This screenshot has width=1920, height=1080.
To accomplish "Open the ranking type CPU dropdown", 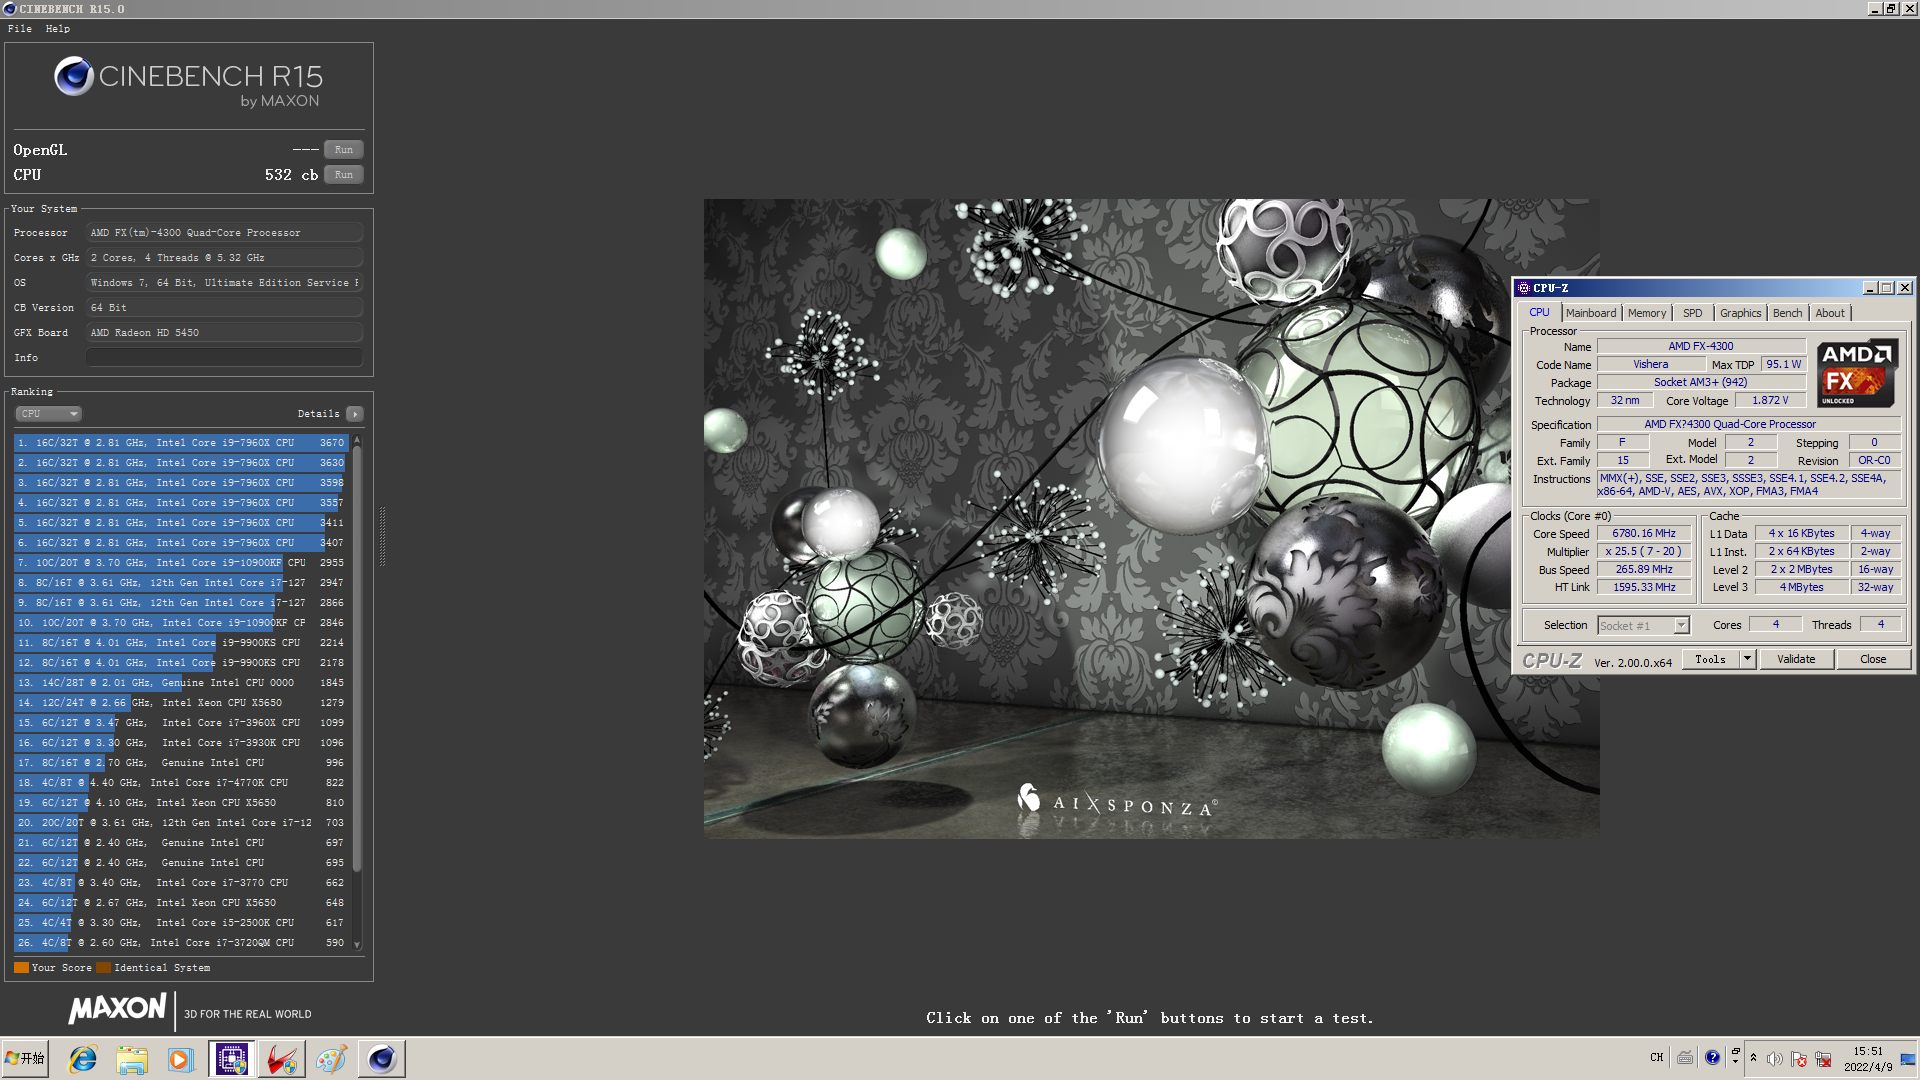I will (48, 414).
